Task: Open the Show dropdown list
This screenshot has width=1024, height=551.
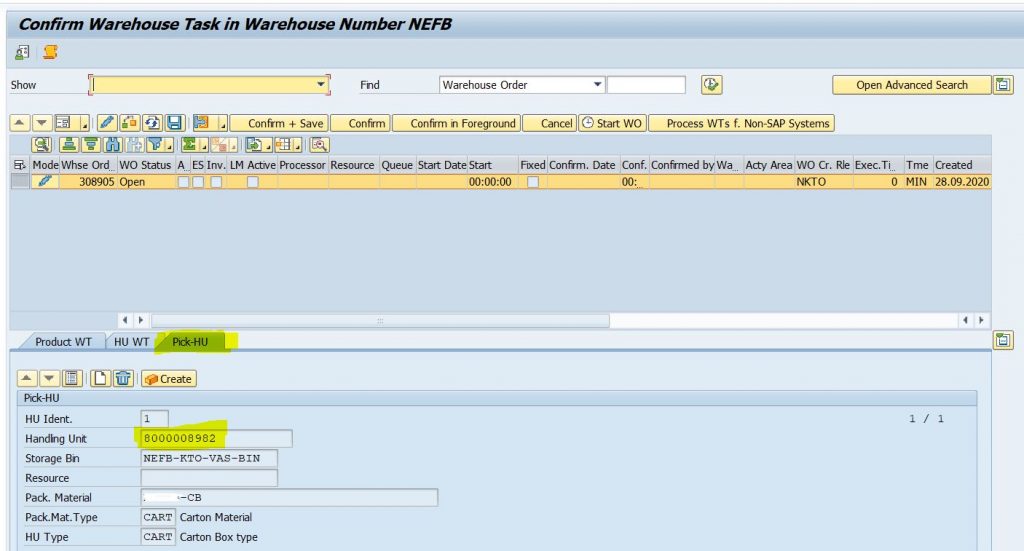Action: [x=321, y=84]
